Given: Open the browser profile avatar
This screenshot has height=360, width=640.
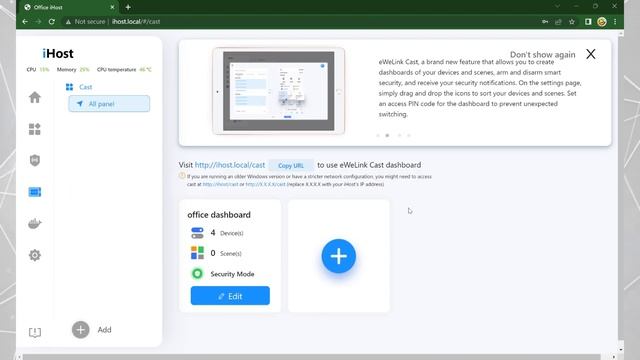Looking at the screenshot, I should pos(602,22).
